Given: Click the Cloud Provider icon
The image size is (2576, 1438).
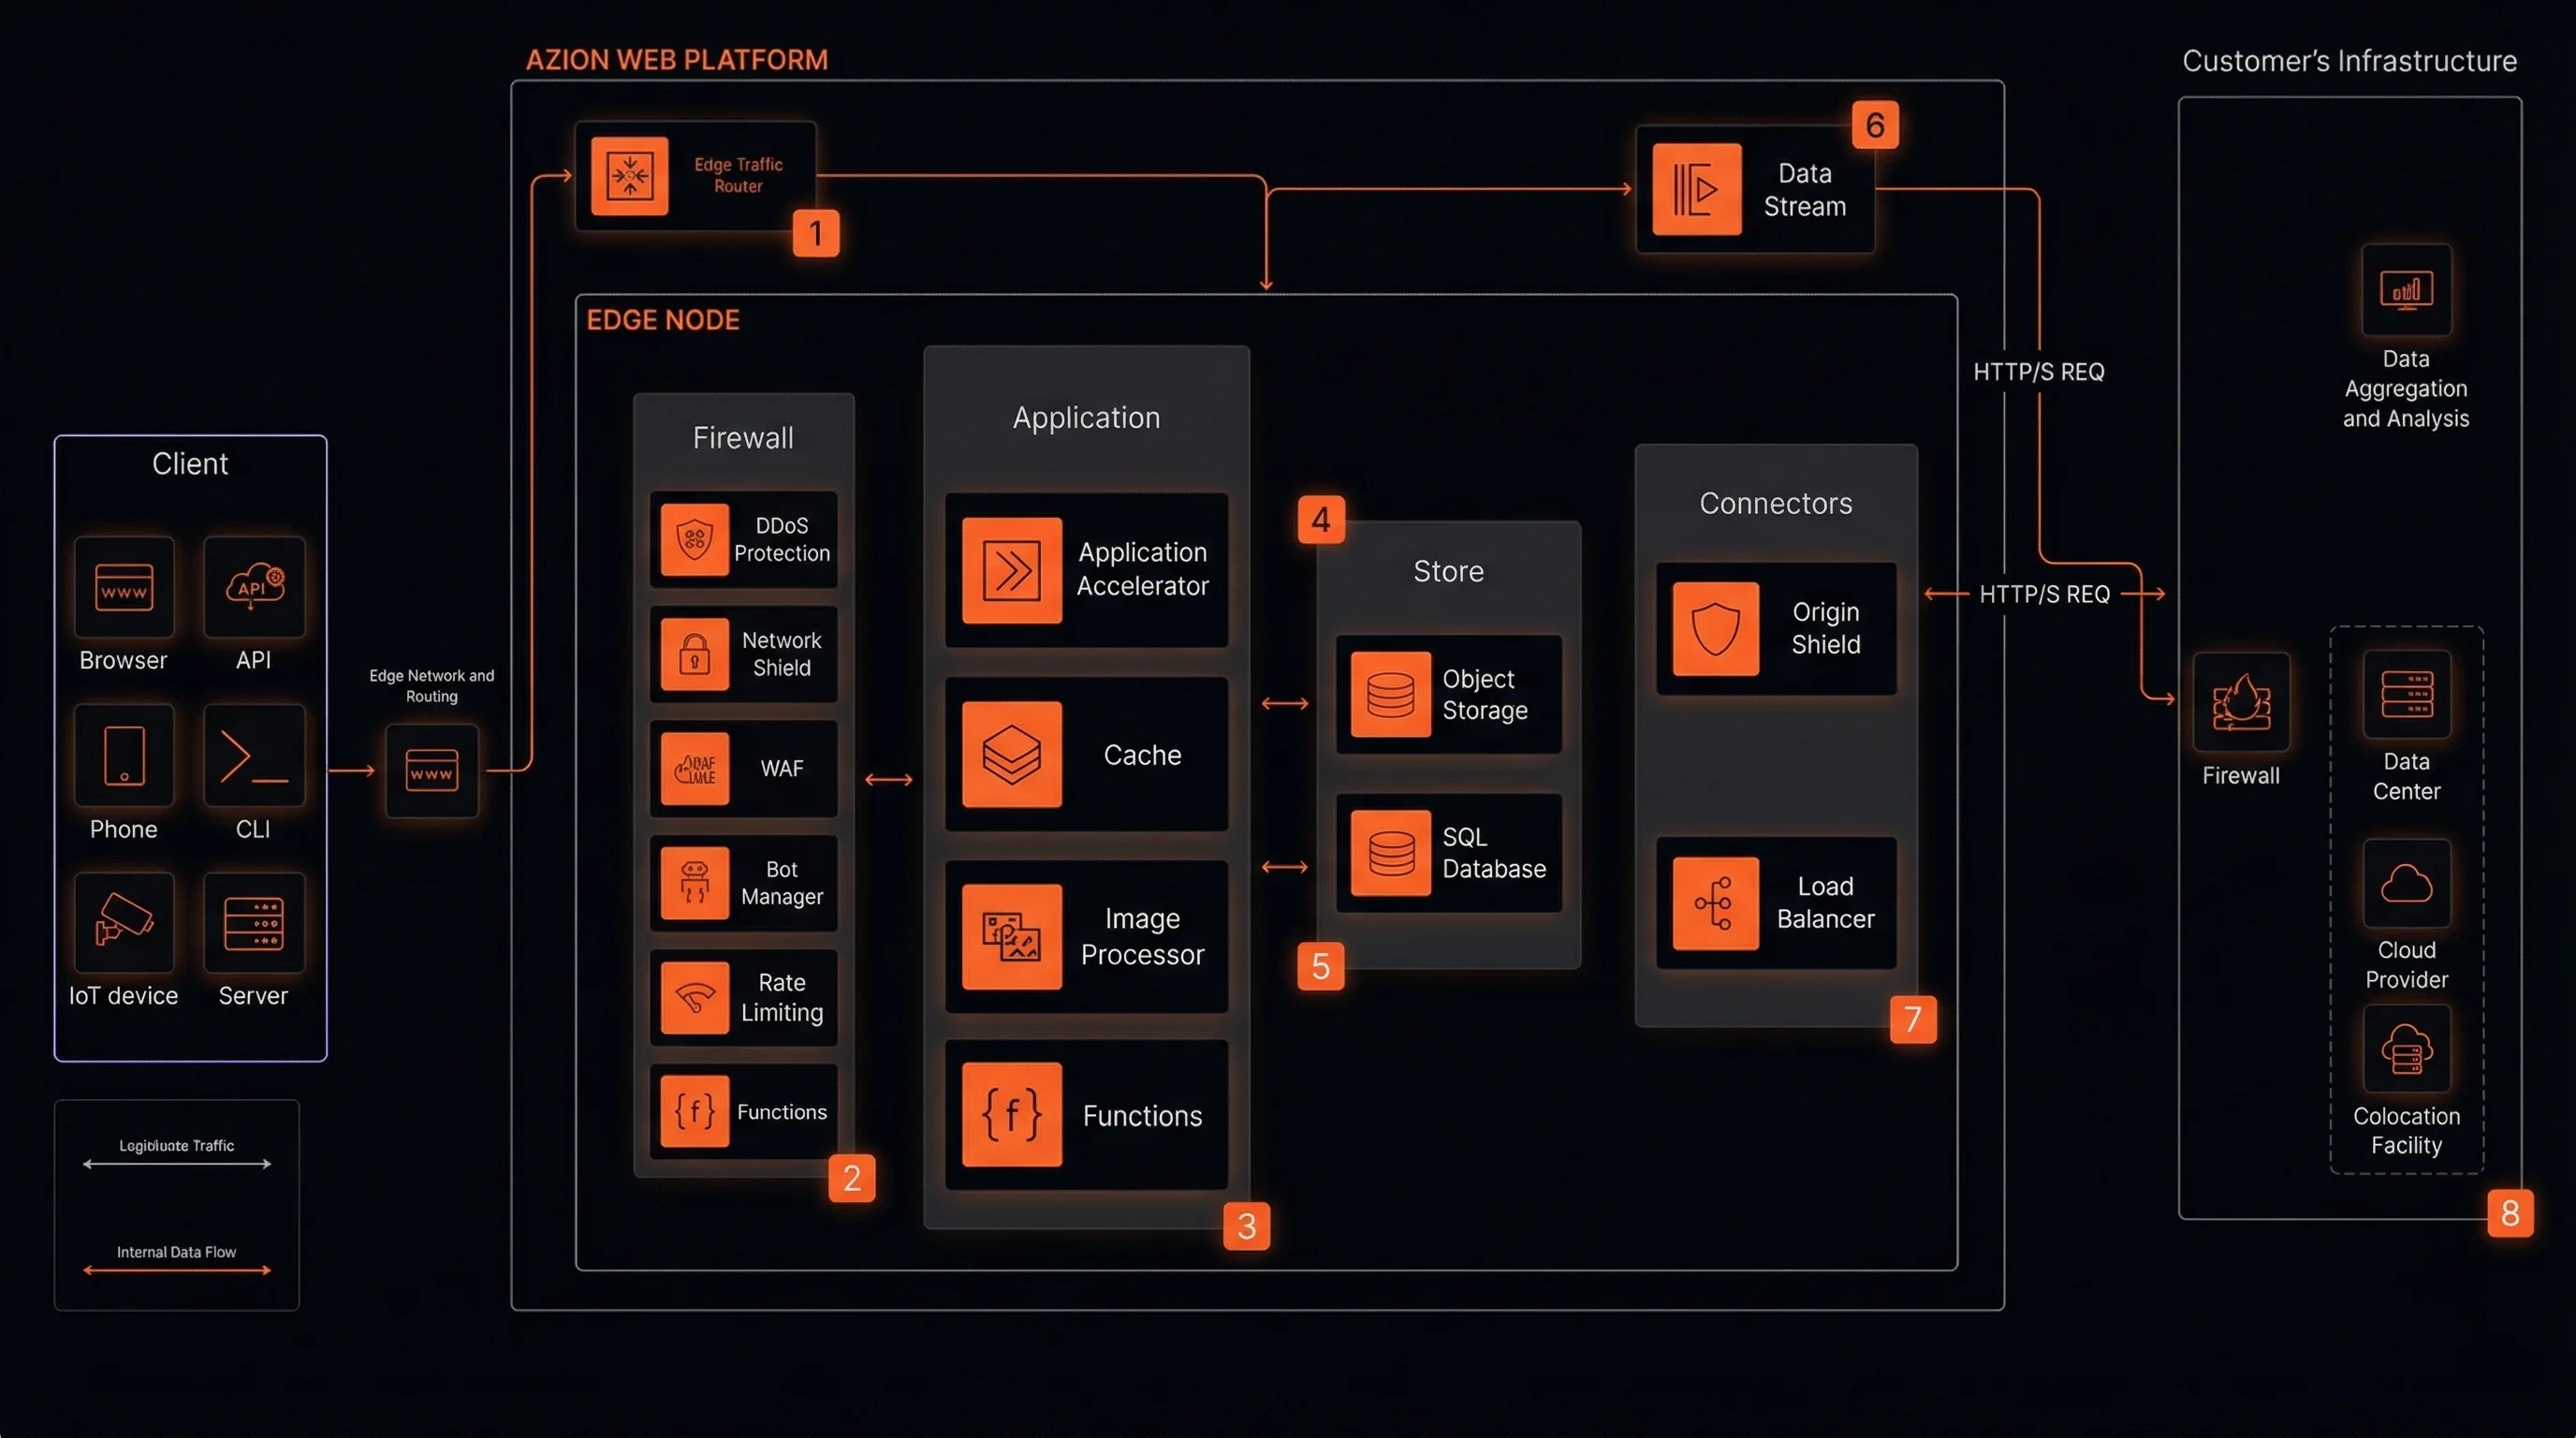Looking at the screenshot, I should tap(2406, 884).
